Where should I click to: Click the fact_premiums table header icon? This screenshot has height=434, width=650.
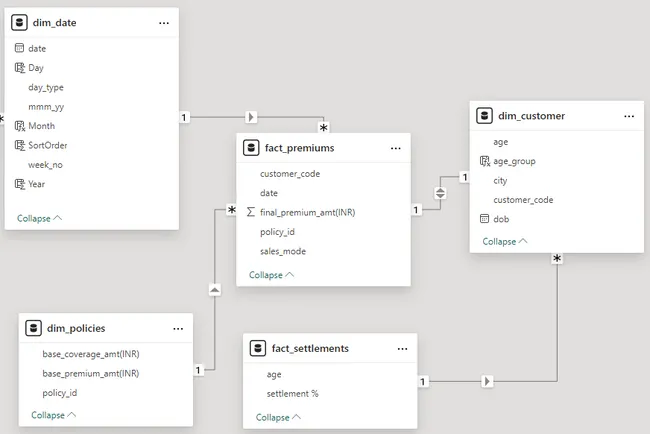251,148
